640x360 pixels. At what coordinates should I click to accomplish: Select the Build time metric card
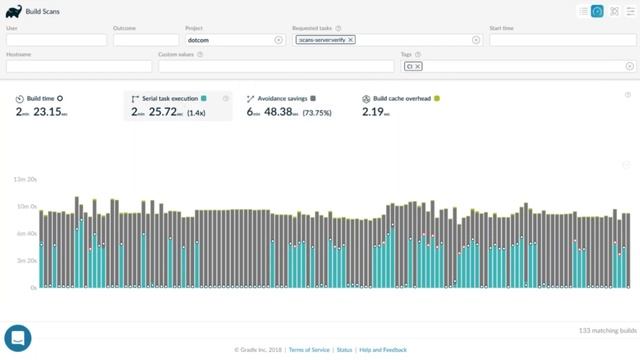click(61, 106)
